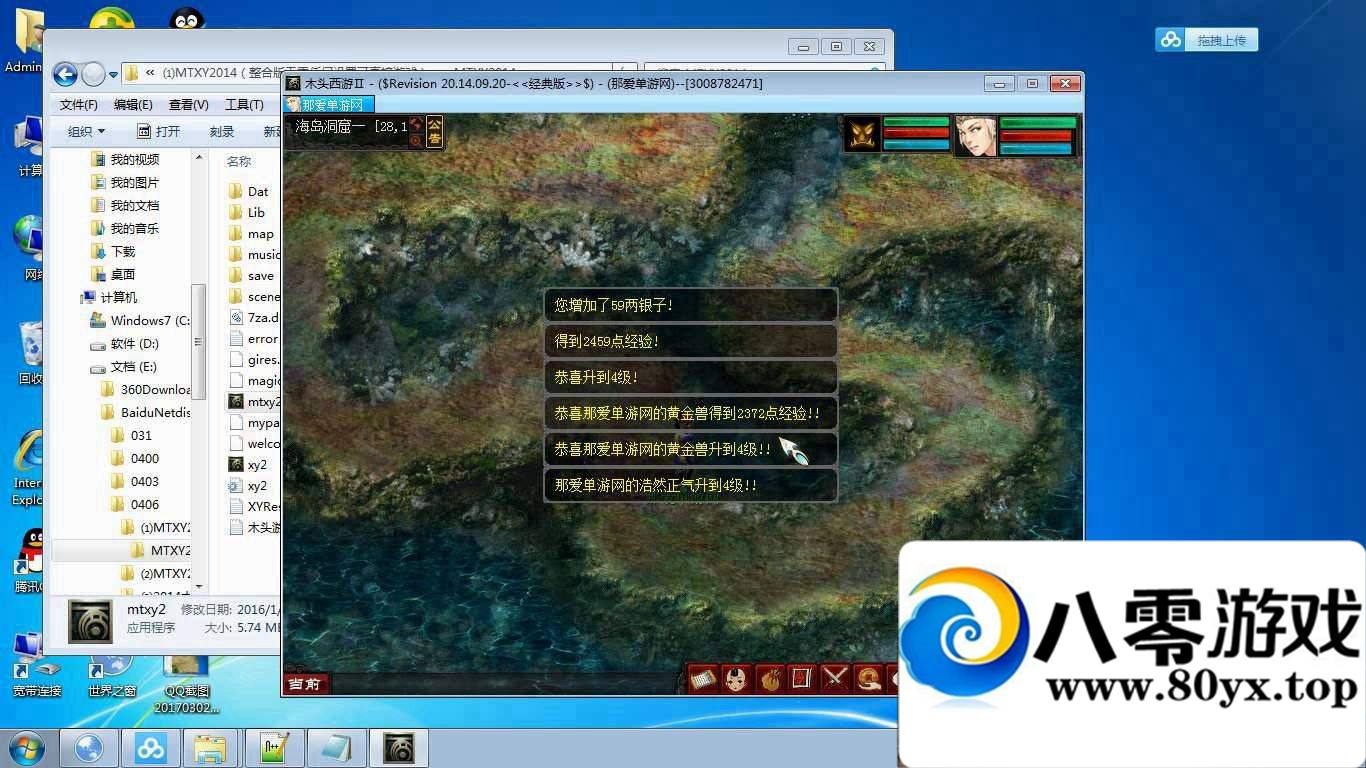Select the 0406 folder in tree

[134, 504]
